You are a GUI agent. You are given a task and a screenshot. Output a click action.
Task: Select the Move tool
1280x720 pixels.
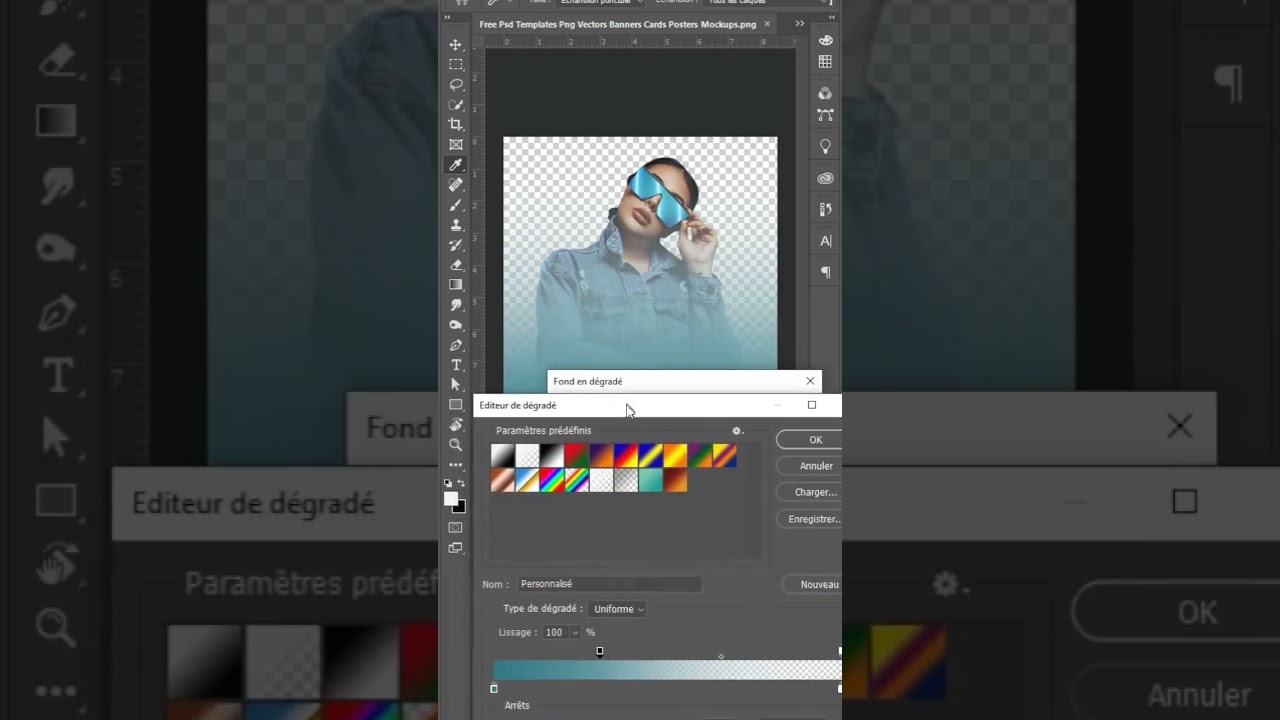tap(456, 45)
